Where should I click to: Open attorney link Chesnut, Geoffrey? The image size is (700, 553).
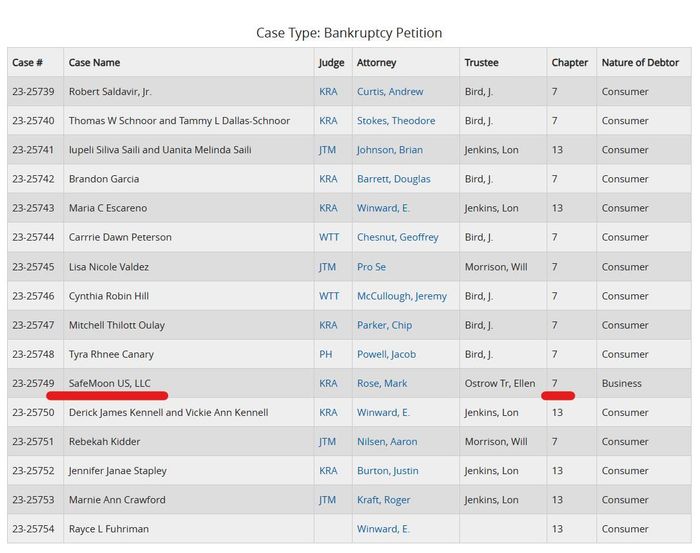pos(397,237)
